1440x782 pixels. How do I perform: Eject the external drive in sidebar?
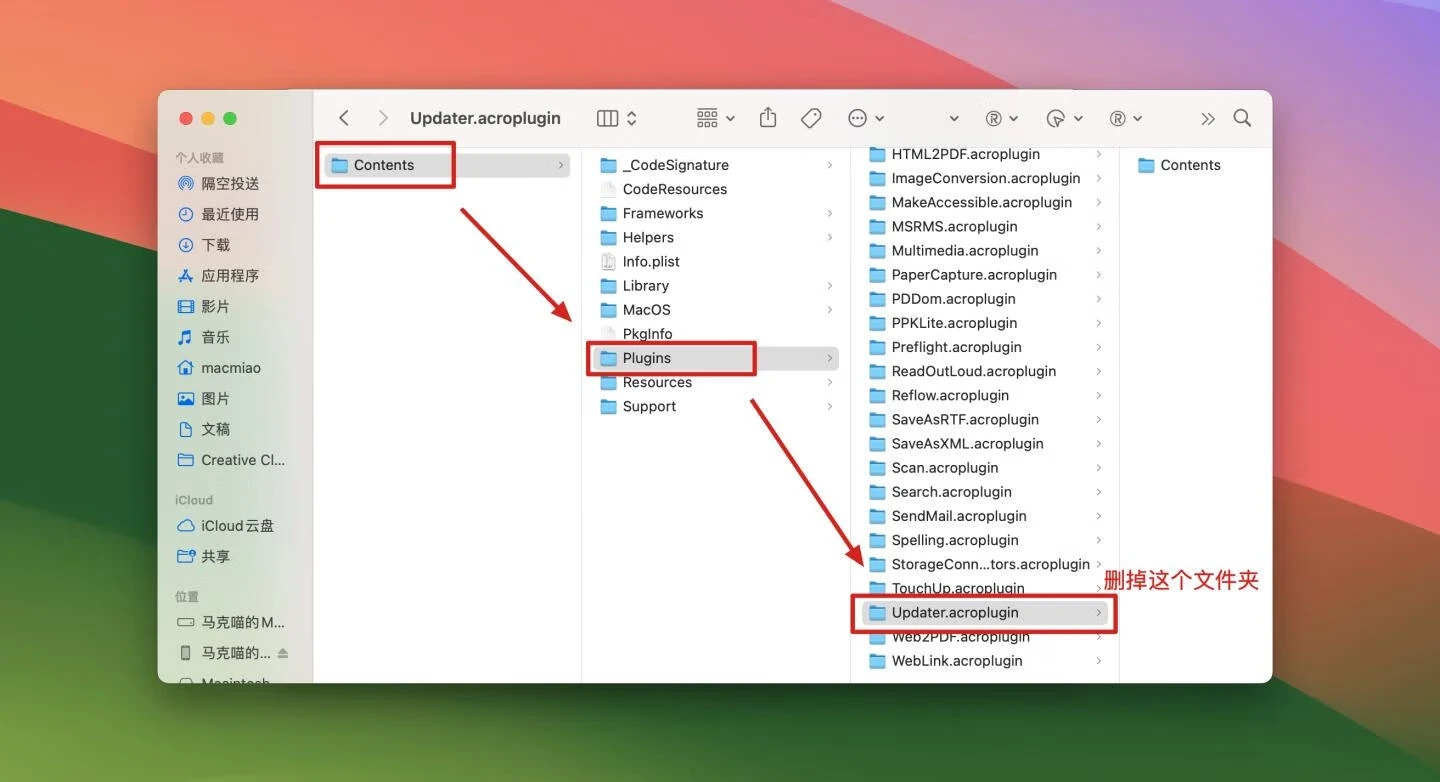coord(283,653)
